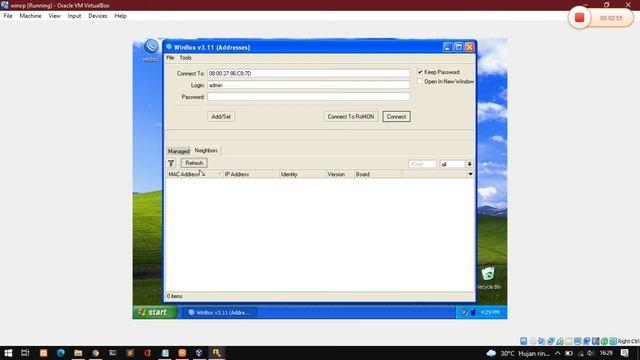Enable Open In New Window checkbox
The height and width of the screenshot is (360, 640).
(420, 82)
